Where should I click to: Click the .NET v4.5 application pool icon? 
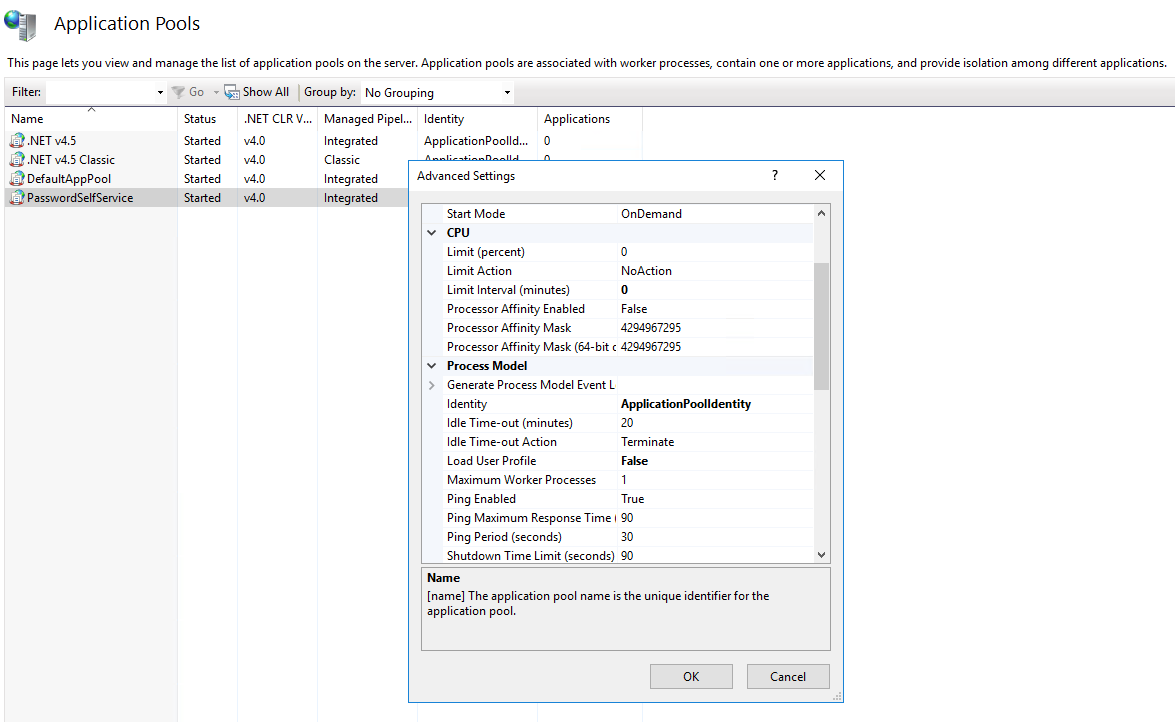17,141
